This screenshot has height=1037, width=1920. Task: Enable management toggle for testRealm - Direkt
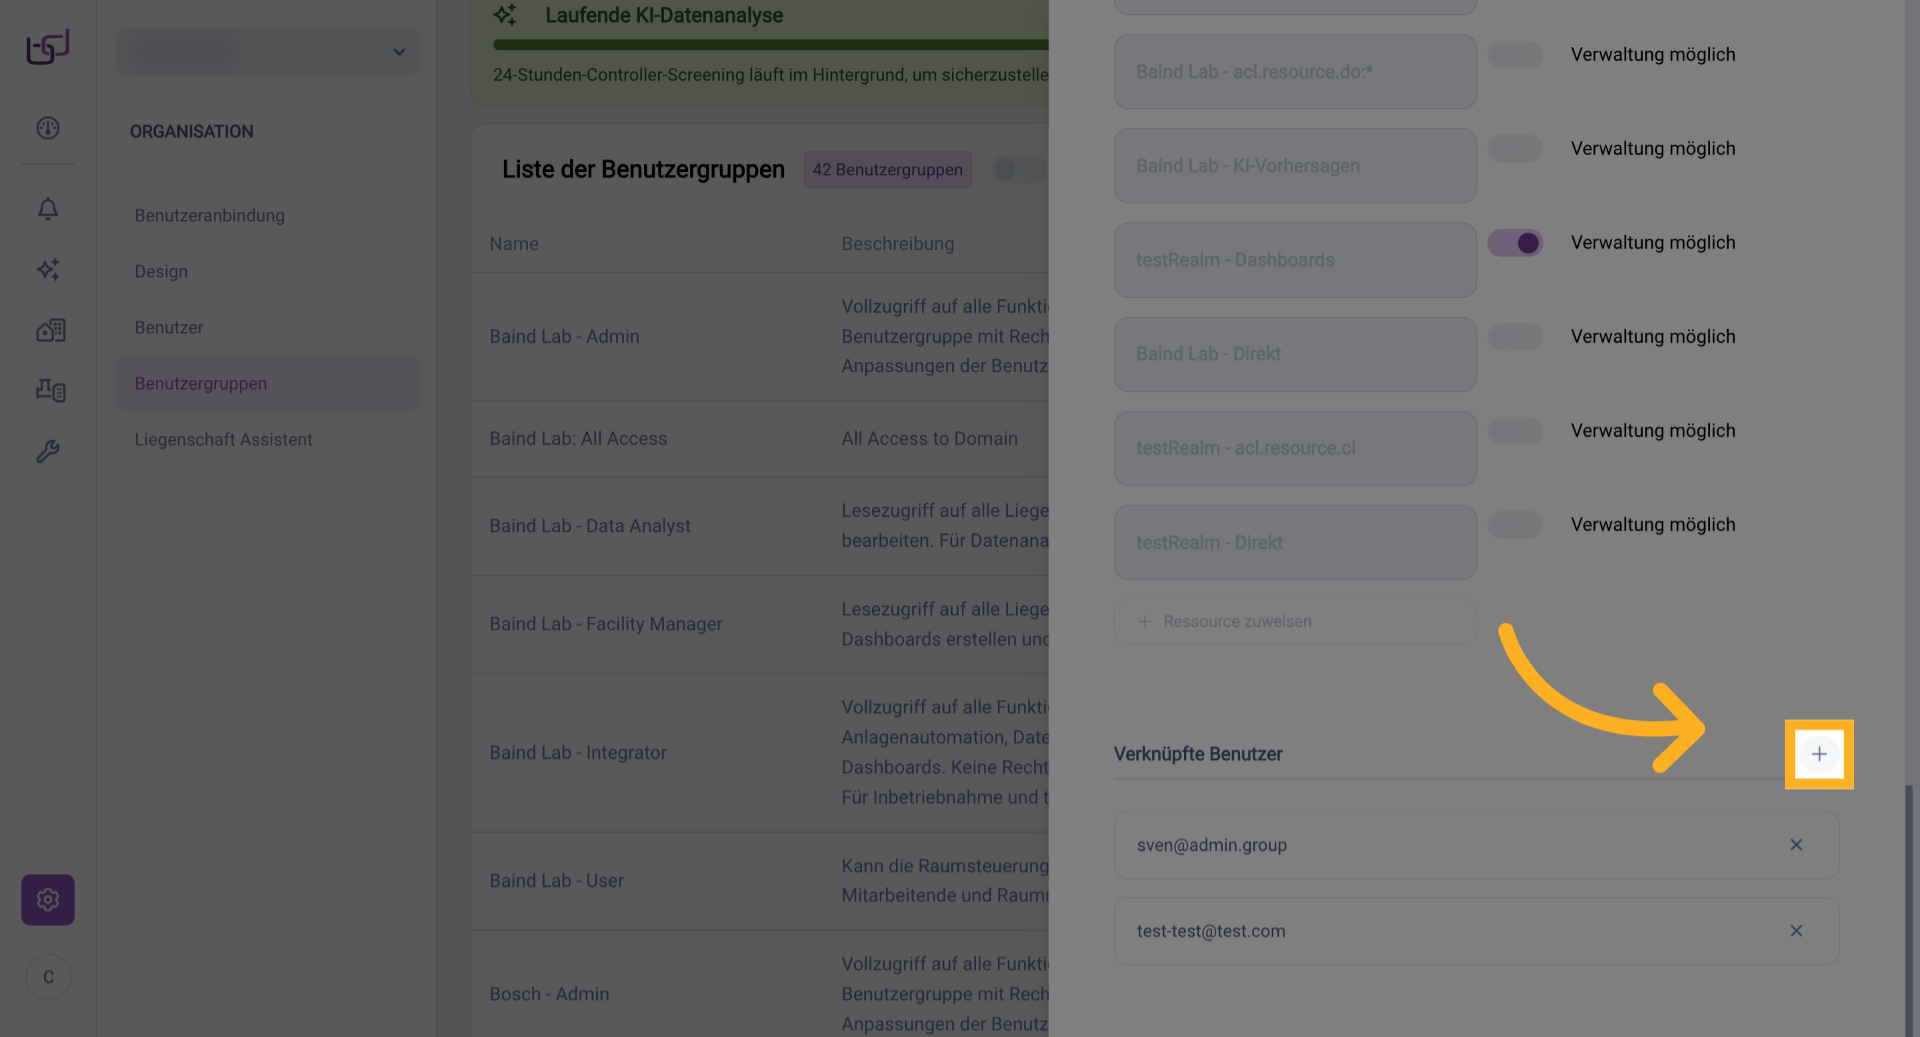pos(1515,525)
